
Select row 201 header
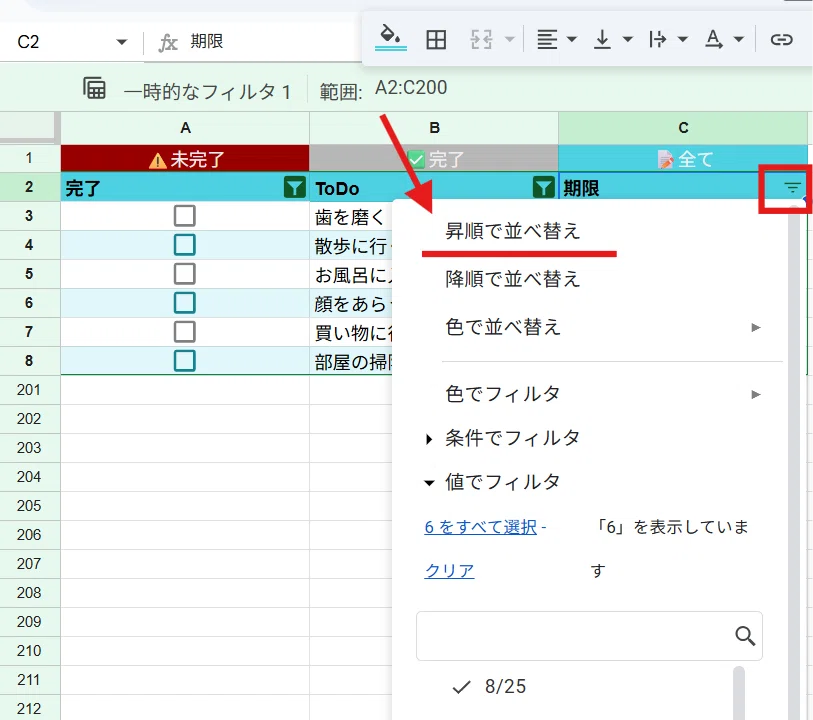click(x=30, y=390)
